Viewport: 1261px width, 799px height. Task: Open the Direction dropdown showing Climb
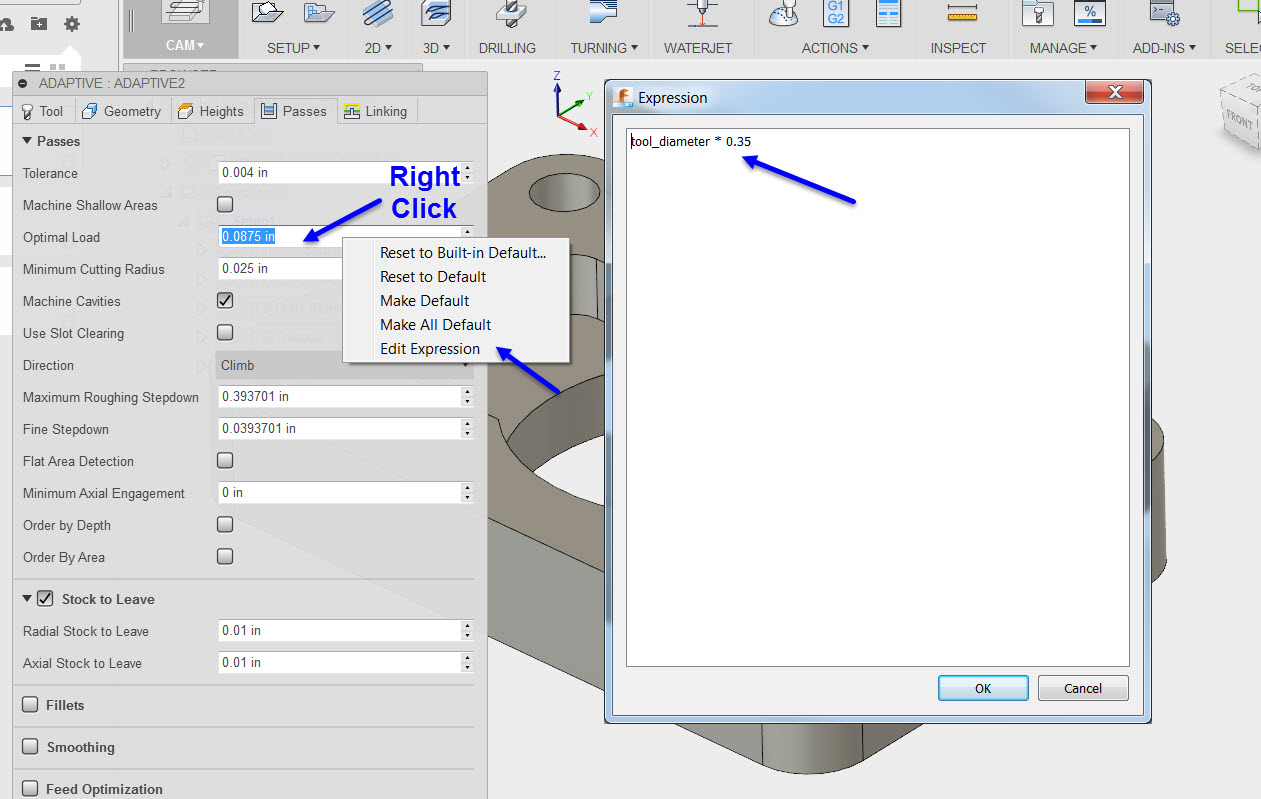coord(345,365)
